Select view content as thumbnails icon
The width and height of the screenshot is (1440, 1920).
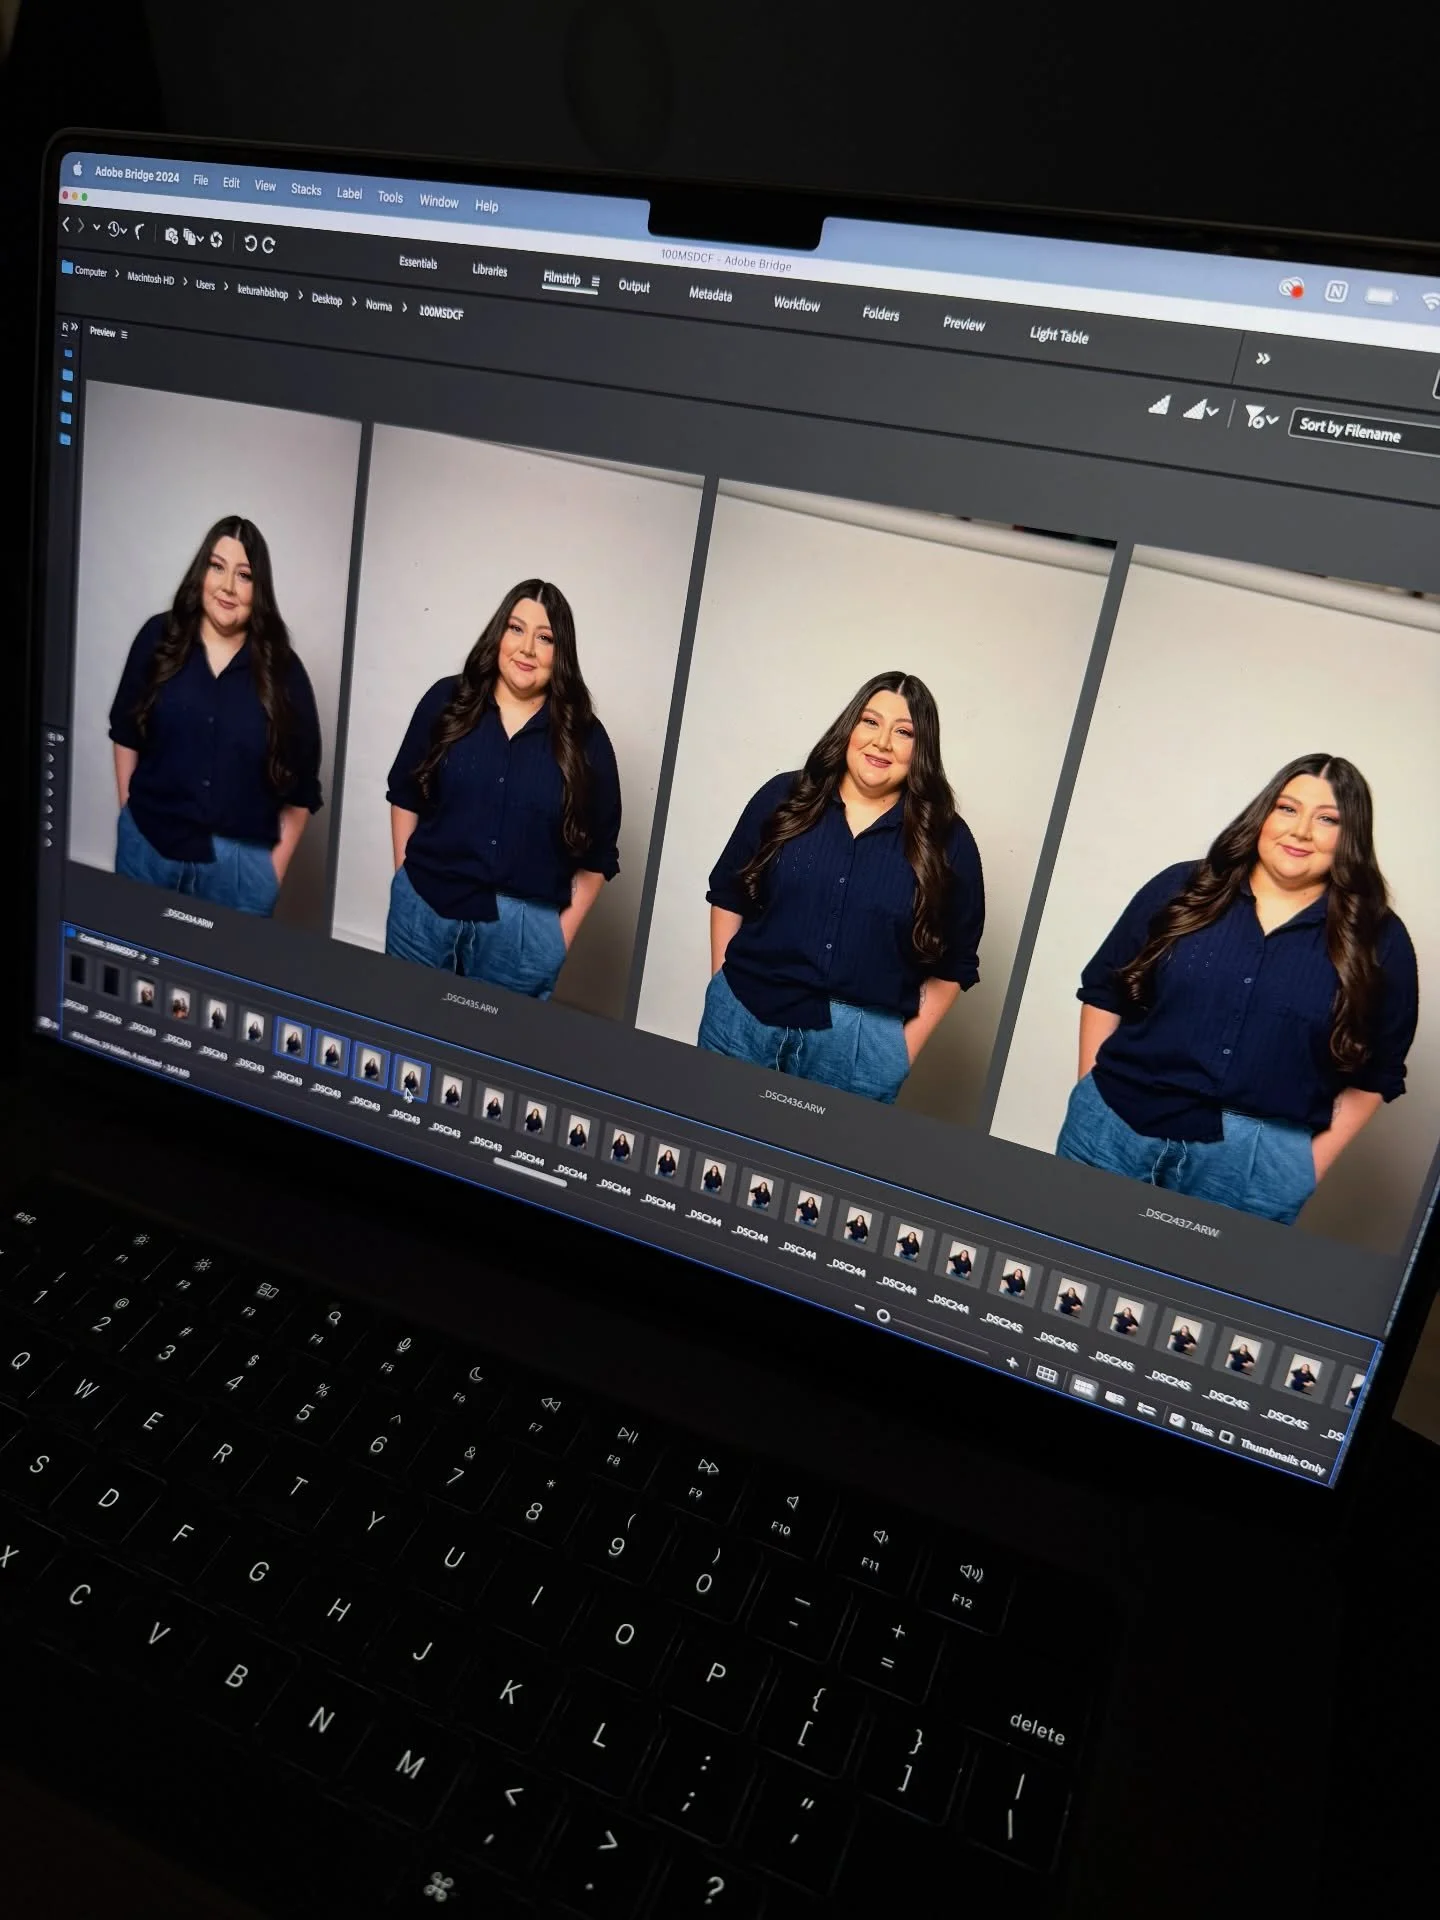(1083, 1387)
